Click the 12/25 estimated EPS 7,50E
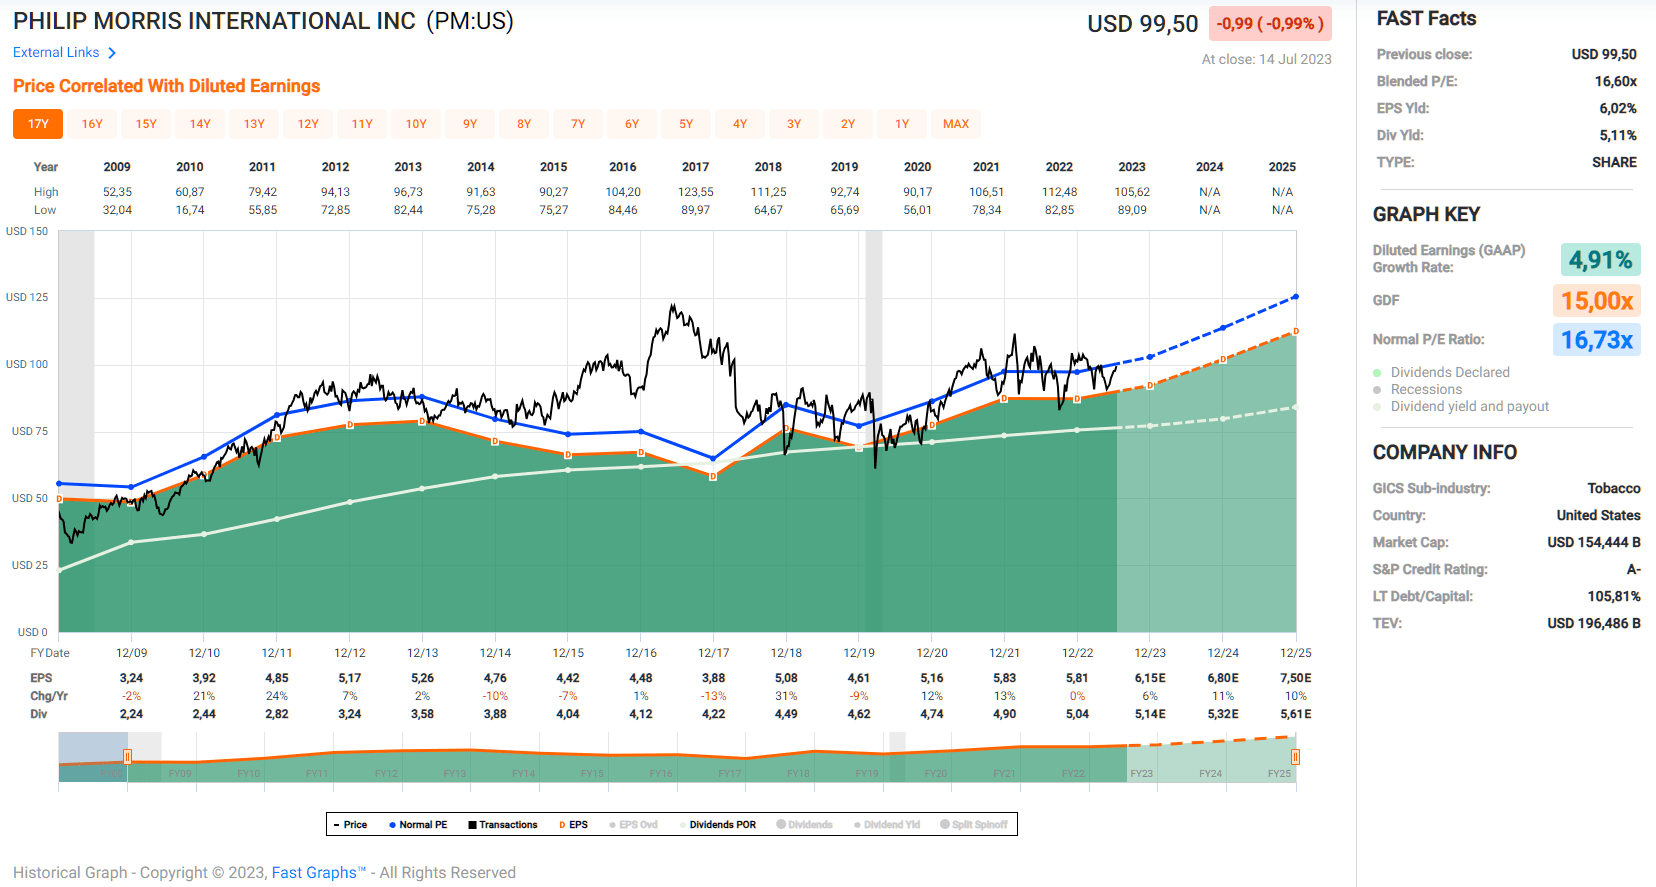The height and width of the screenshot is (887, 1656). tap(1296, 678)
